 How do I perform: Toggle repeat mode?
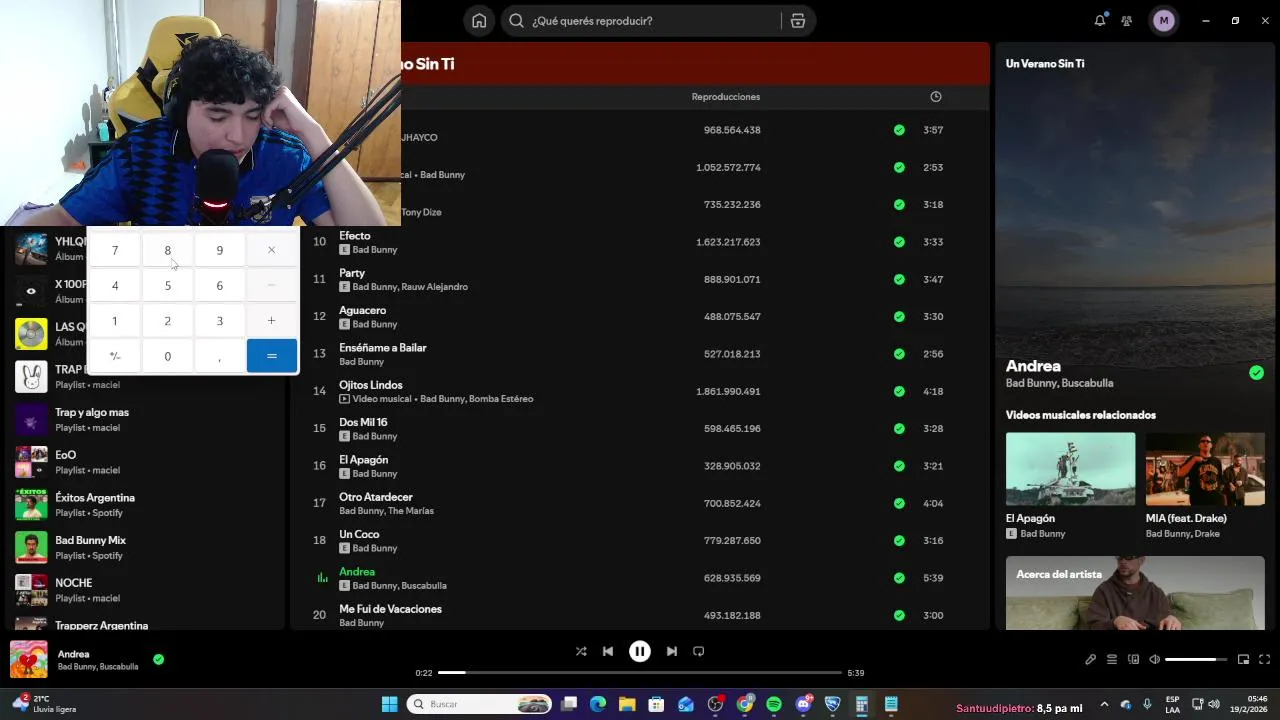[699, 651]
